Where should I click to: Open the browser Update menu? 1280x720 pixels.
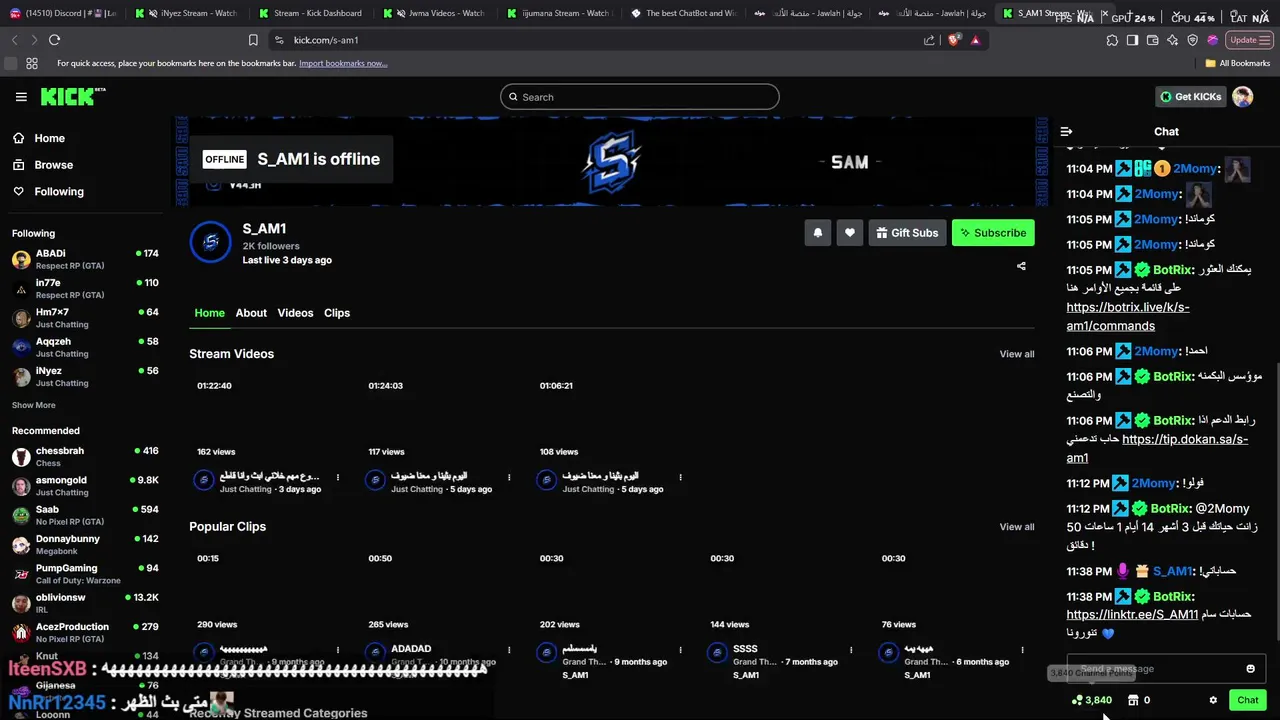(x=1248, y=40)
